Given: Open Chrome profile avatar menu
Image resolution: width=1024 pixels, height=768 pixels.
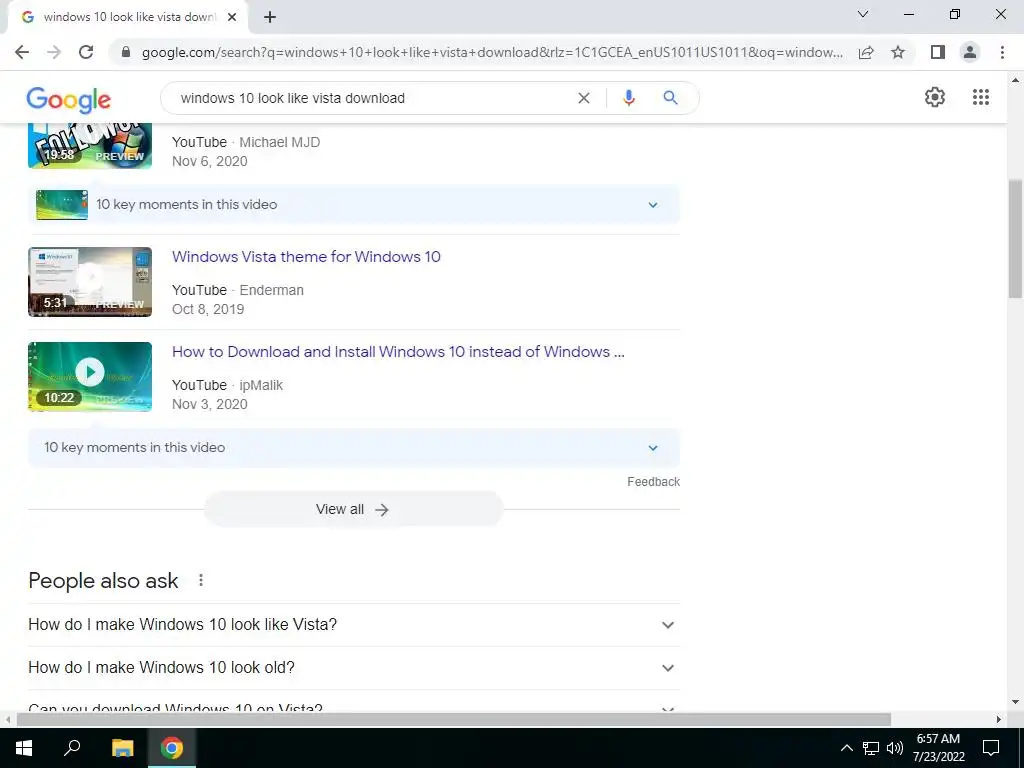Looking at the screenshot, I should (970, 52).
